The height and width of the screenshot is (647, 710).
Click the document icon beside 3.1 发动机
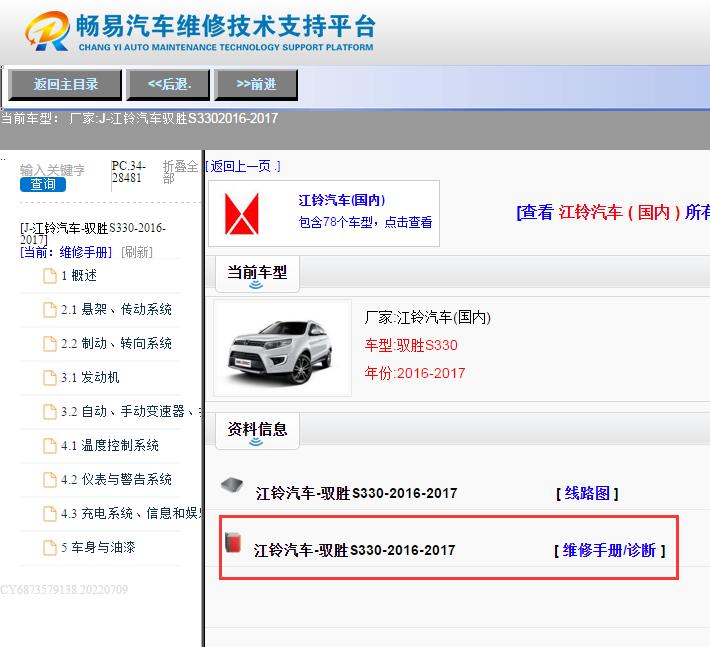[x=50, y=378]
